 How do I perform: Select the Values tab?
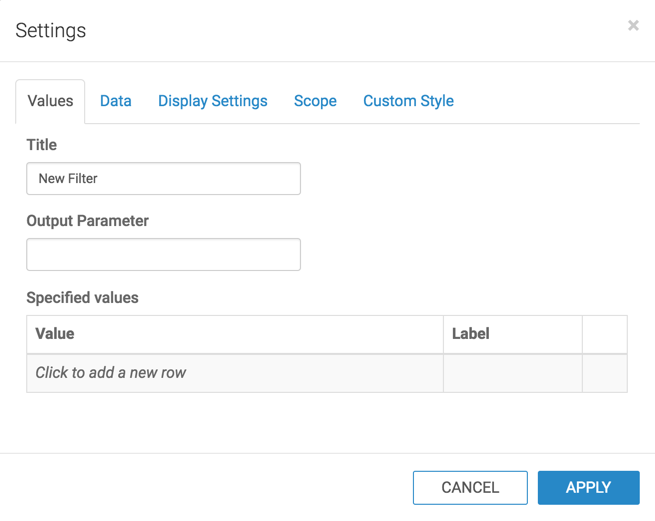coord(50,101)
